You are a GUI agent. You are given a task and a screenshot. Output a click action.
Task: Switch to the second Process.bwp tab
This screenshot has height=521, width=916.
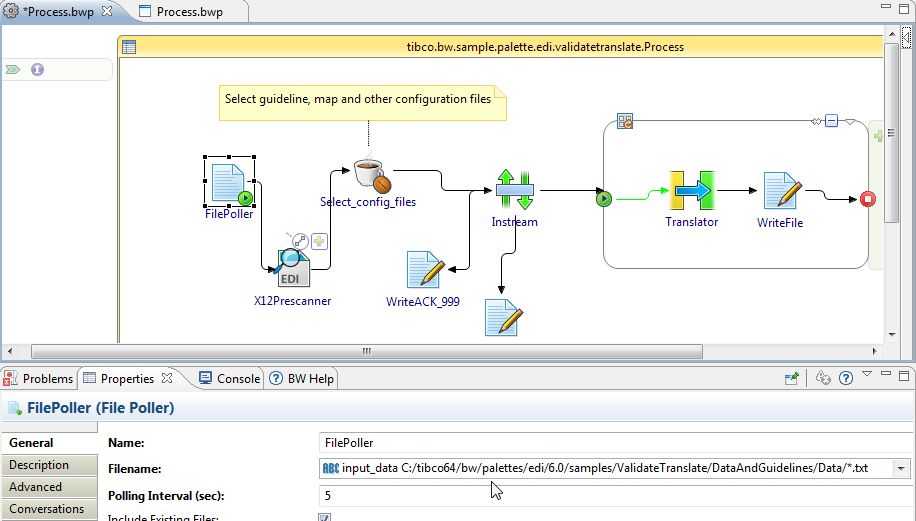click(x=189, y=12)
